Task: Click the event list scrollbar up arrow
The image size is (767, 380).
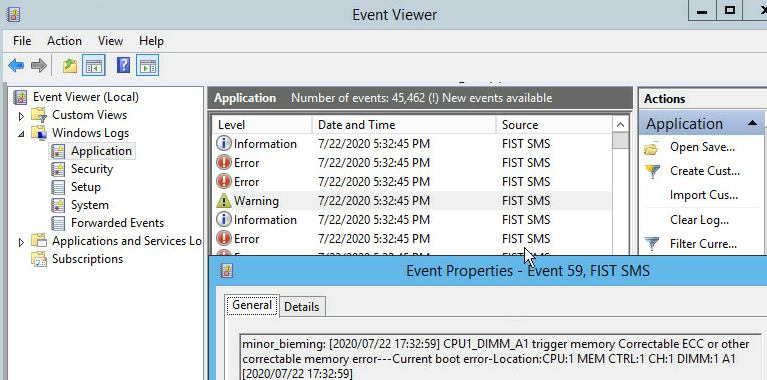Action: coord(620,124)
